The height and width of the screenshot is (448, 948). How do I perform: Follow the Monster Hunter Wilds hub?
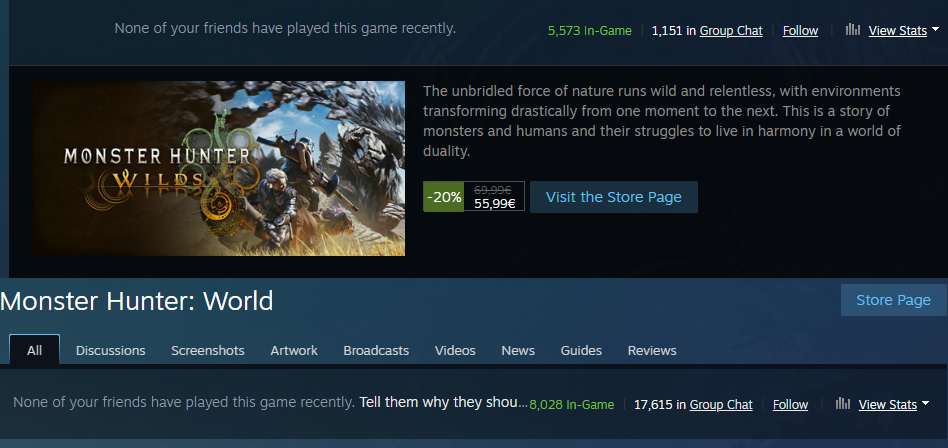tap(800, 30)
